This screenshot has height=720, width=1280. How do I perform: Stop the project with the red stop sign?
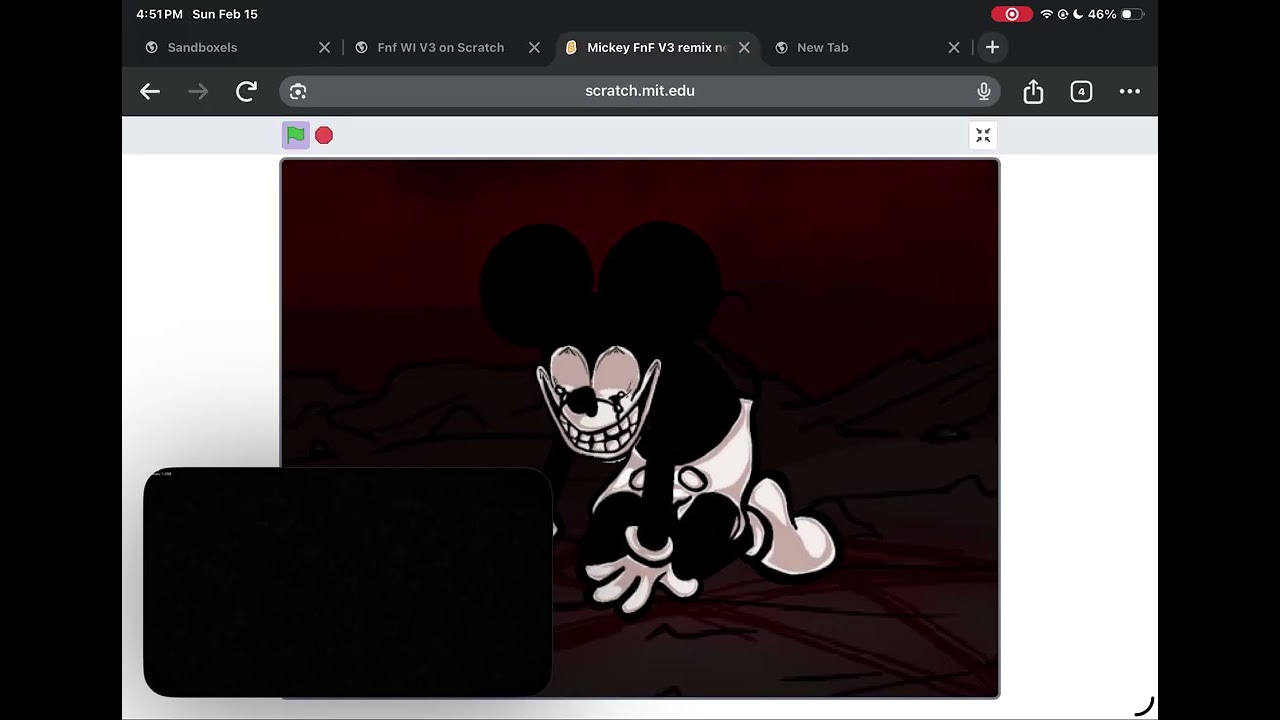[324, 135]
